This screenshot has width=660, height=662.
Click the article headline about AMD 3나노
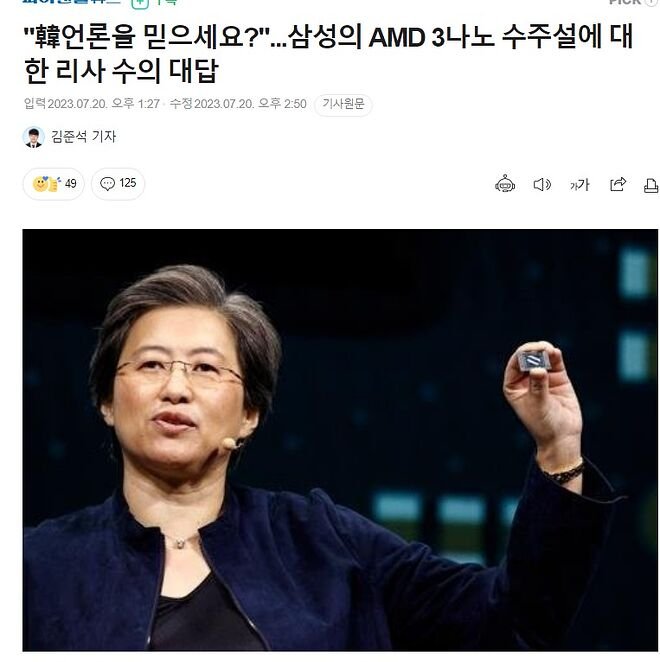click(328, 54)
